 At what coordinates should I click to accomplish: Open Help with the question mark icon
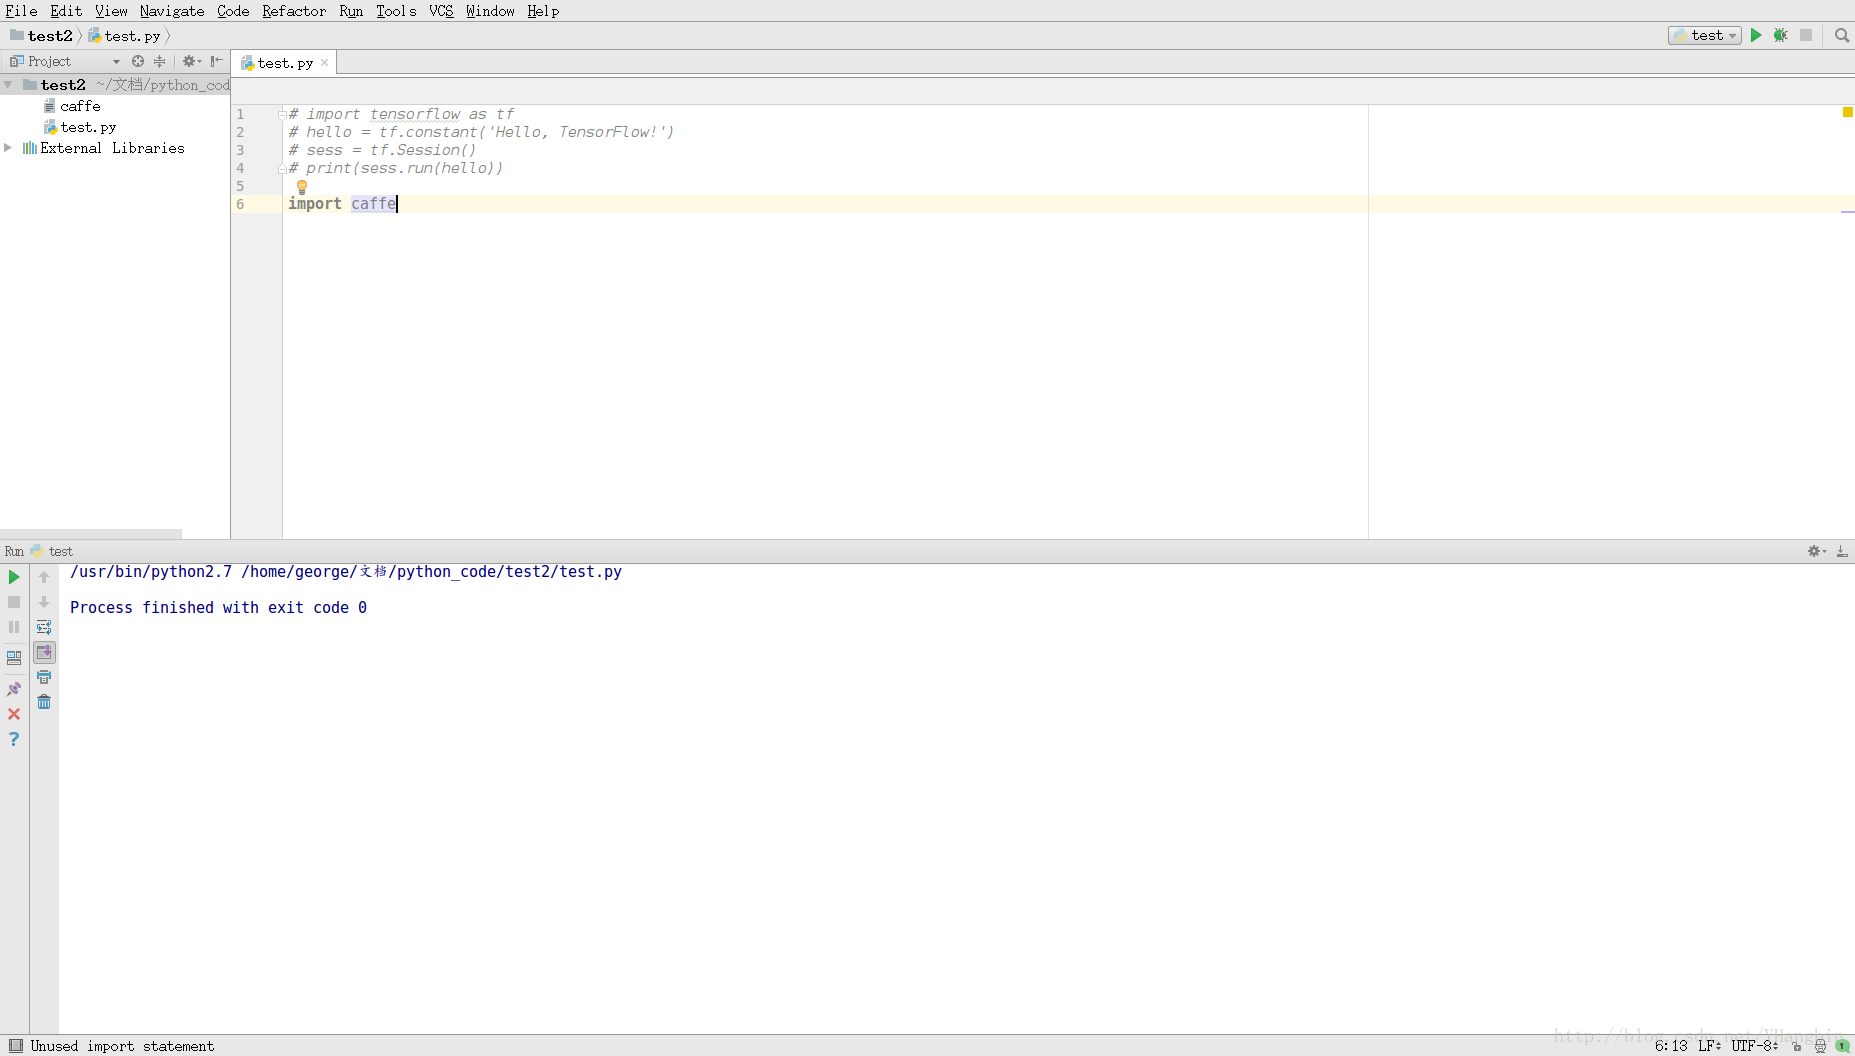pos(14,739)
